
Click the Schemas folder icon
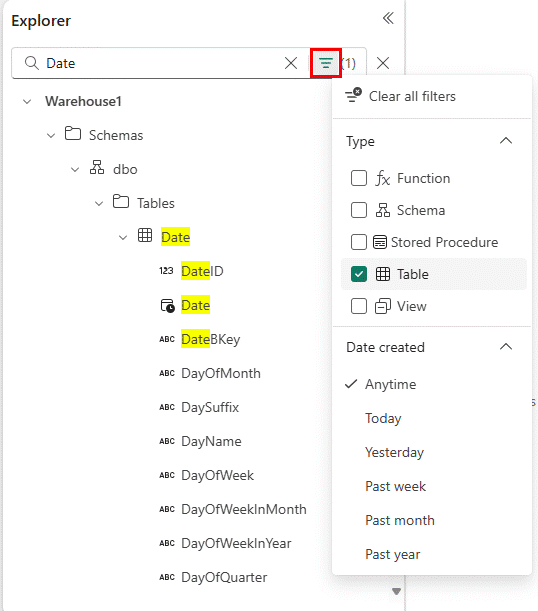pos(73,133)
